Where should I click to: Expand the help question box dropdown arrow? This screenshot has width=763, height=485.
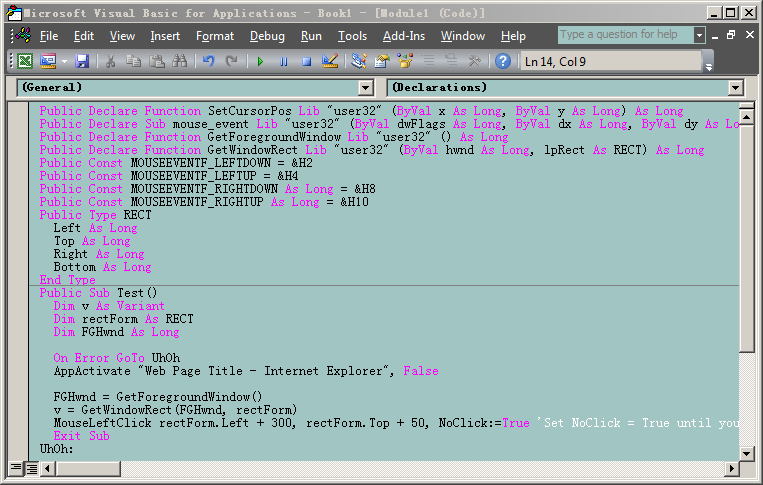[x=699, y=35]
